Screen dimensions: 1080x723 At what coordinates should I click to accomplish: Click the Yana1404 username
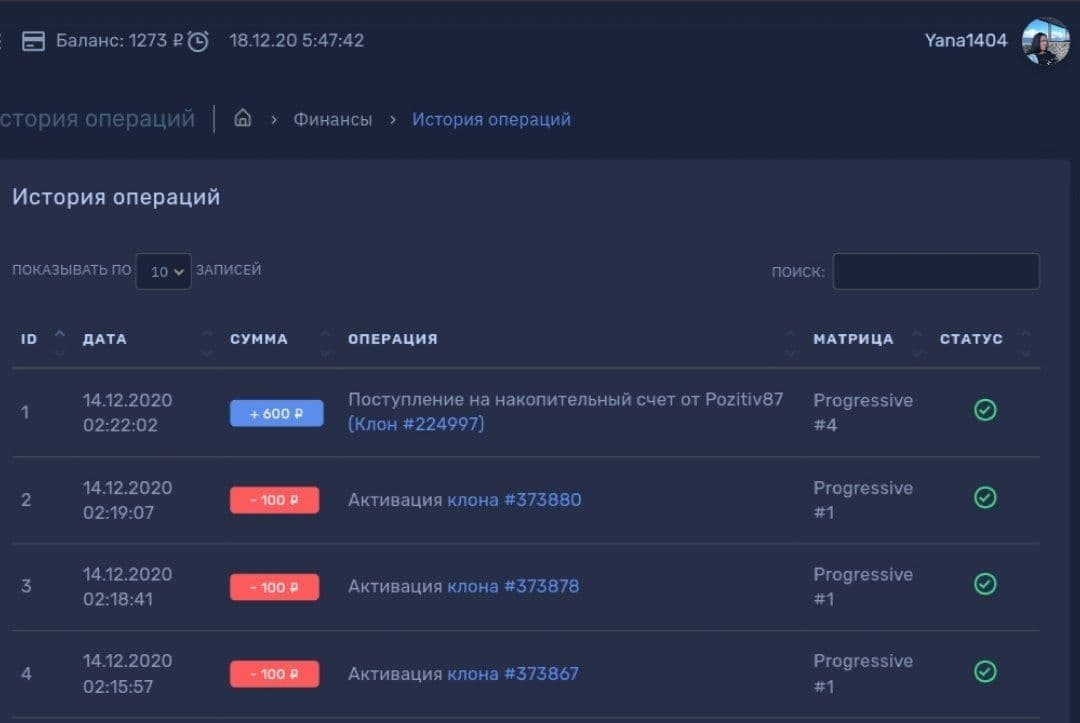(x=966, y=41)
